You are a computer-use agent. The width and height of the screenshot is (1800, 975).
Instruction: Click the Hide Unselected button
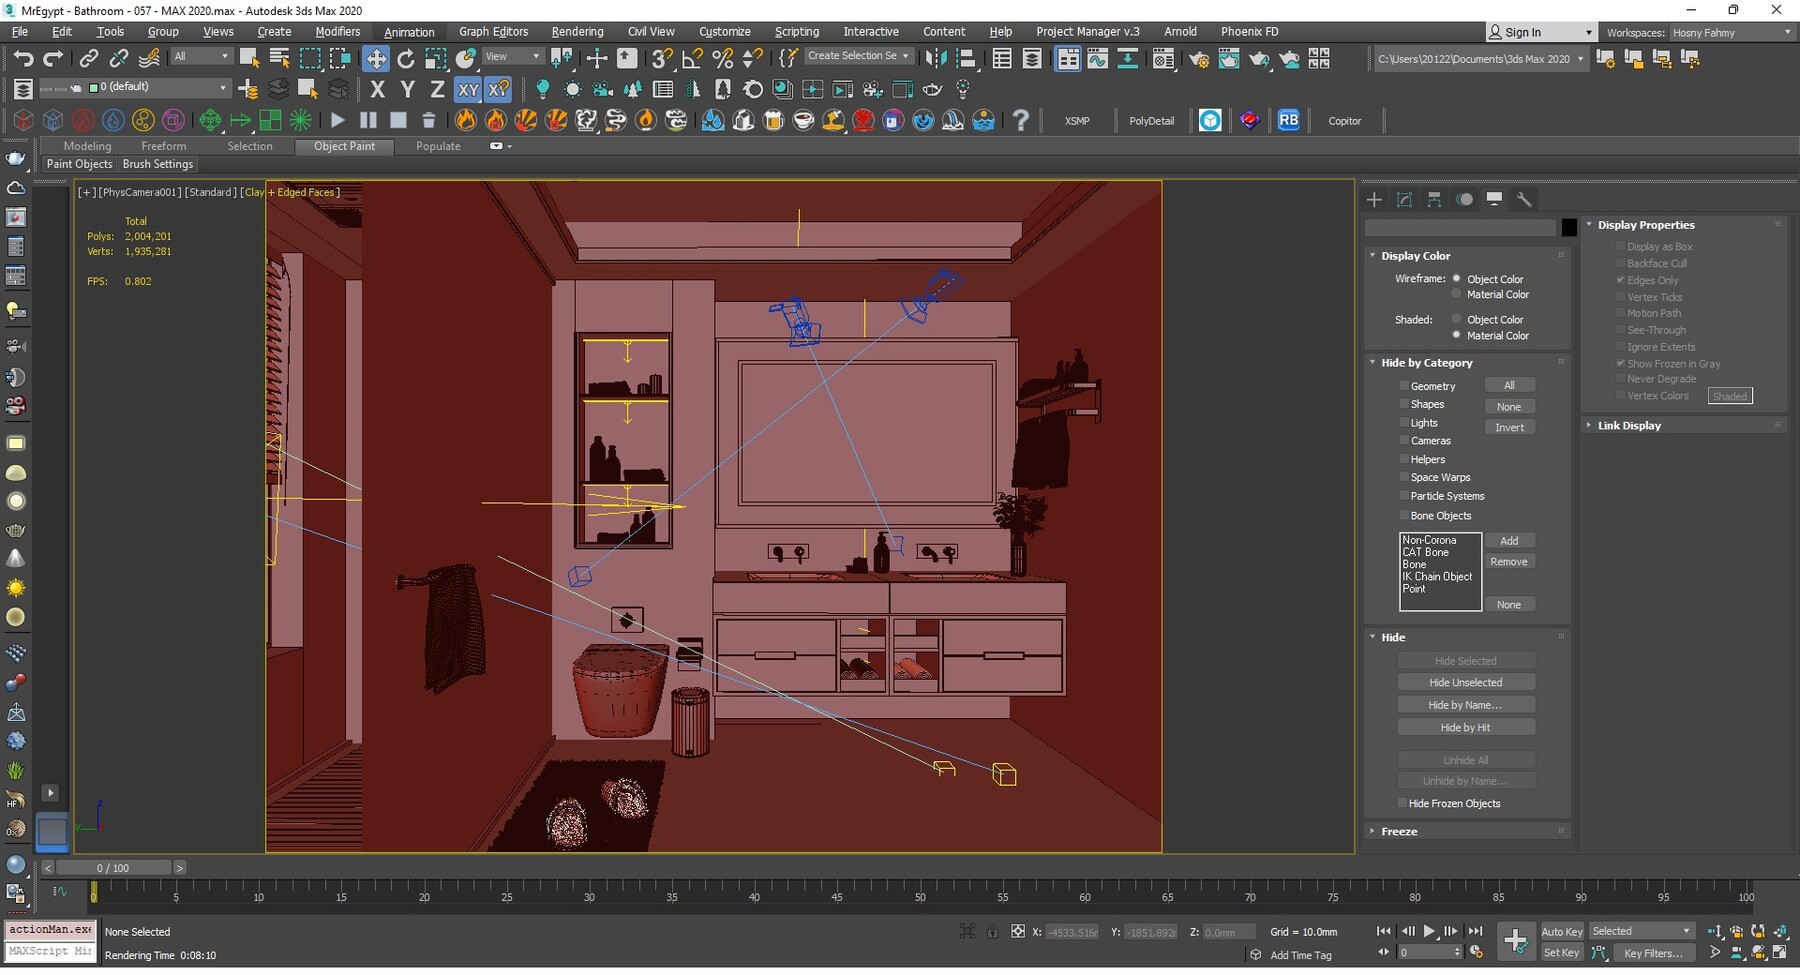coord(1465,683)
